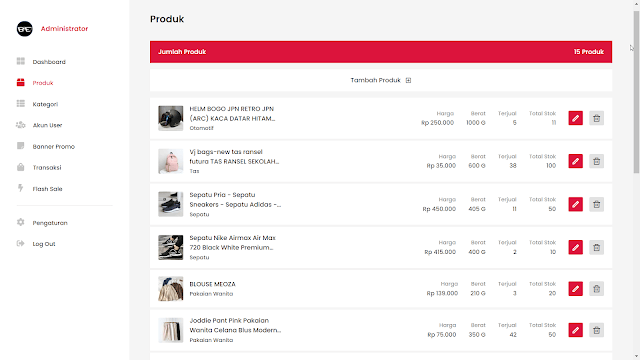
Task: Click the BLOUSE MEOZA product thumbnail
Action: click(171, 289)
